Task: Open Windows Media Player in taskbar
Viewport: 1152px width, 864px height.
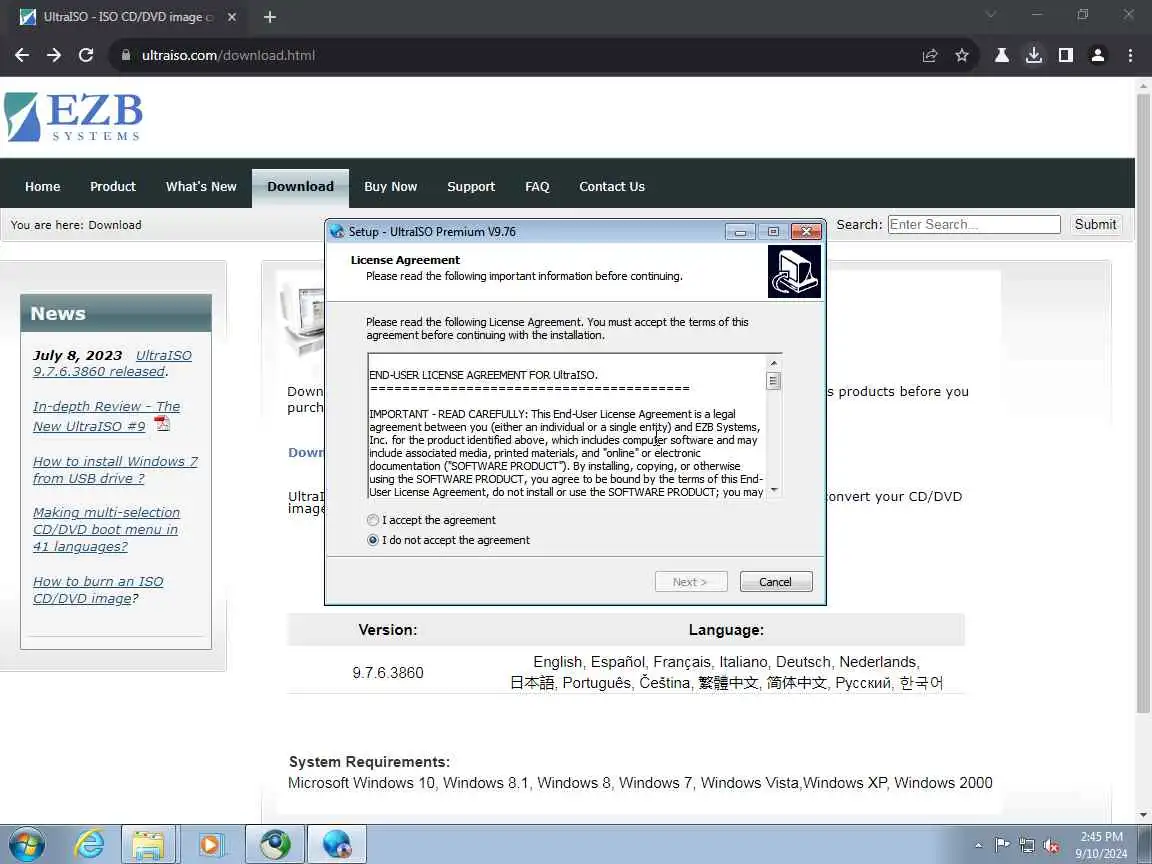Action: (x=209, y=844)
